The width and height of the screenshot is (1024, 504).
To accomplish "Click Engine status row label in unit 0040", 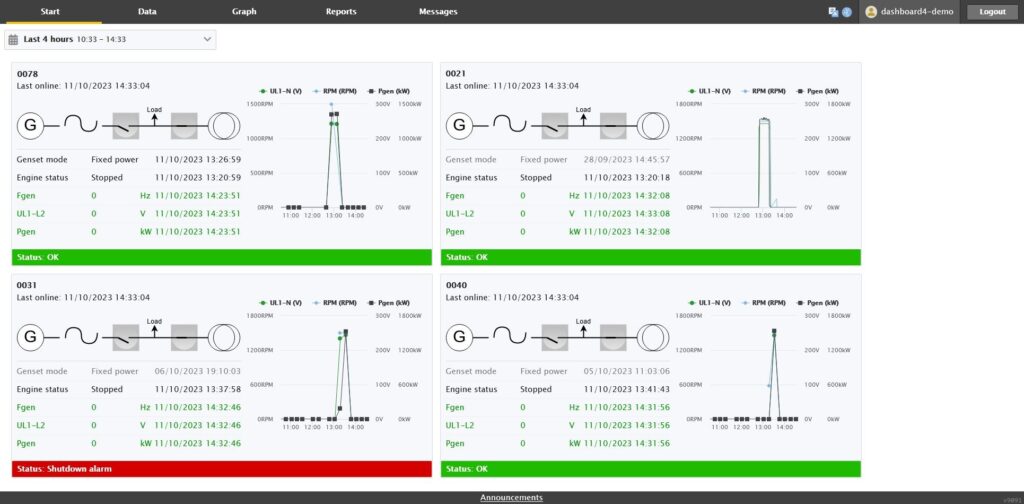I will point(472,389).
